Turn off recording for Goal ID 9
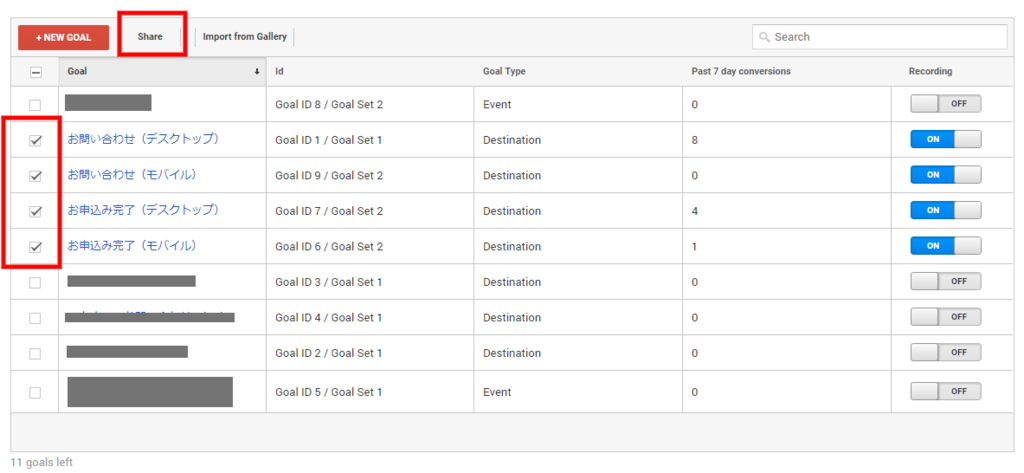The height and width of the screenshot is (473, 1024). tap(946, 174)
